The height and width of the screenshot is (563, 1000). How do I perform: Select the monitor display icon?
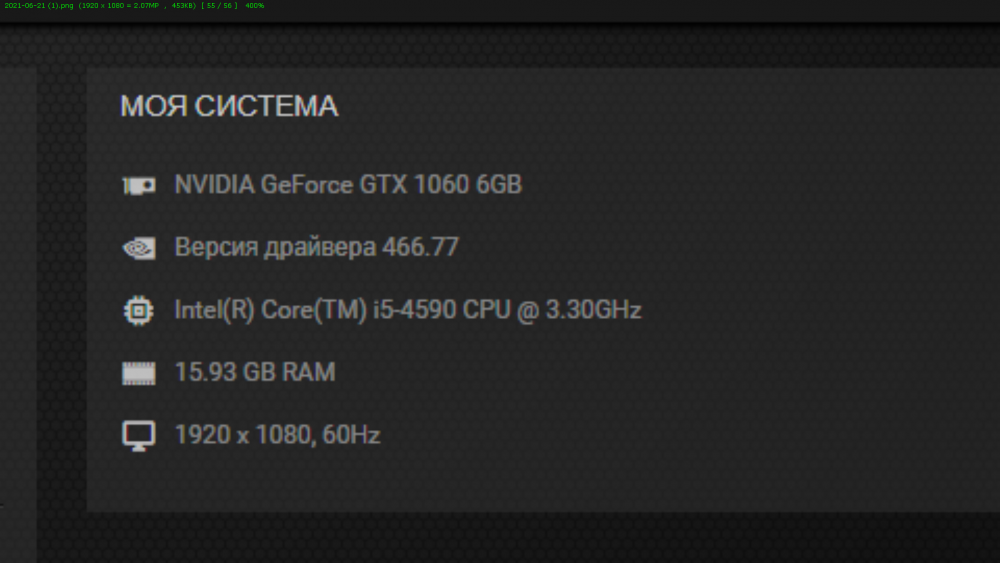pos(138,436)
